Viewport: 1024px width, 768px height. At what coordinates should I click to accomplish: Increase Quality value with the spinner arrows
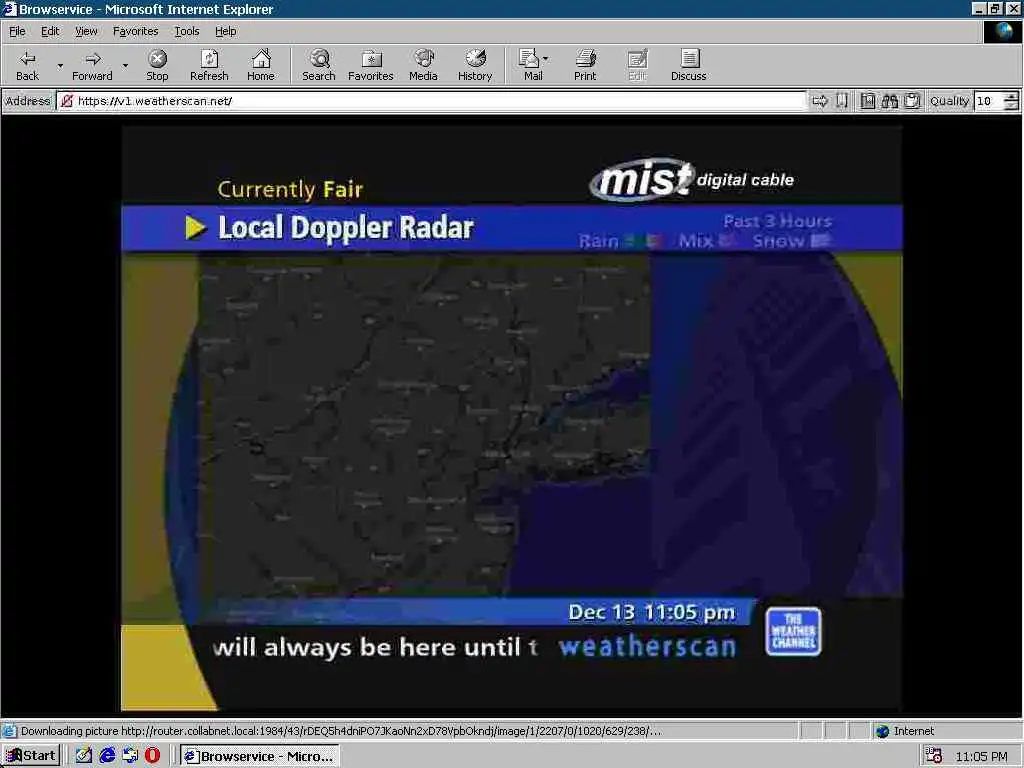[1011, 97]
